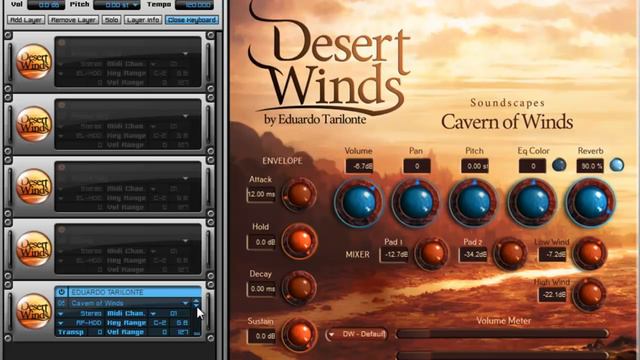Screen dimensions: 640x360
Task: Toggle the Reverb on/off button
Action: (x=616, y=165)
